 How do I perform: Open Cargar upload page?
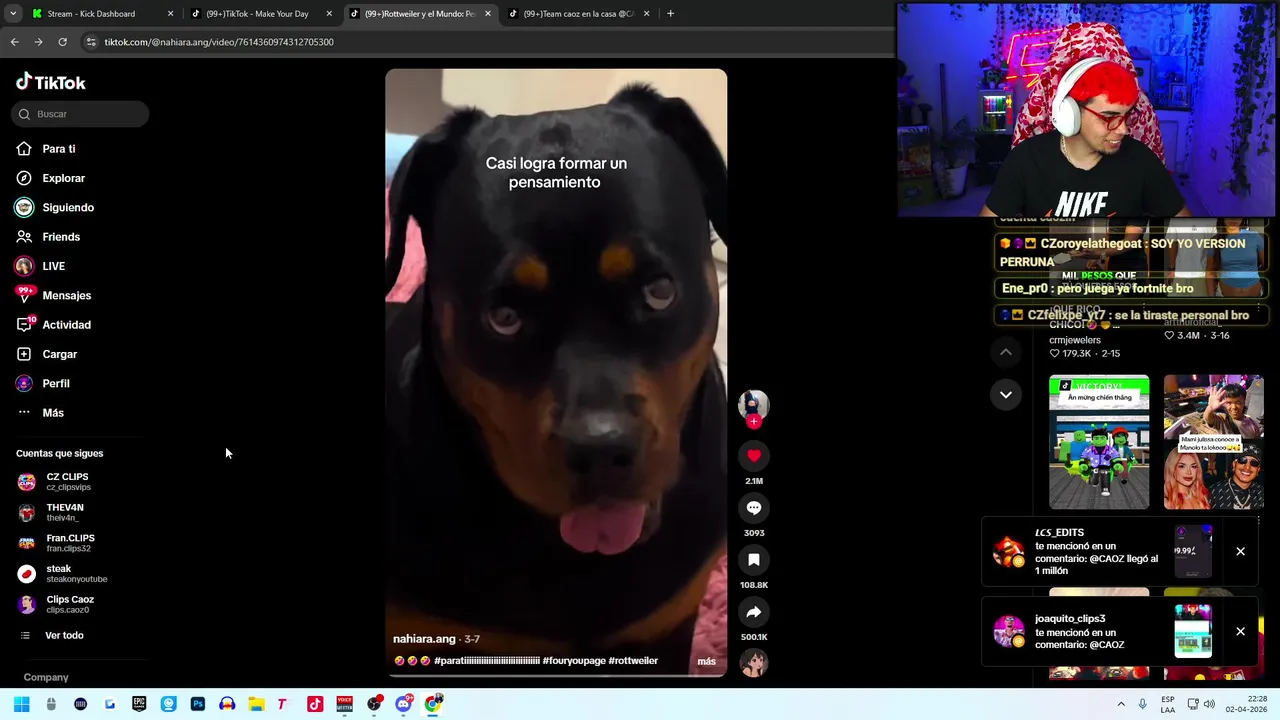click(x=60, y=354)
